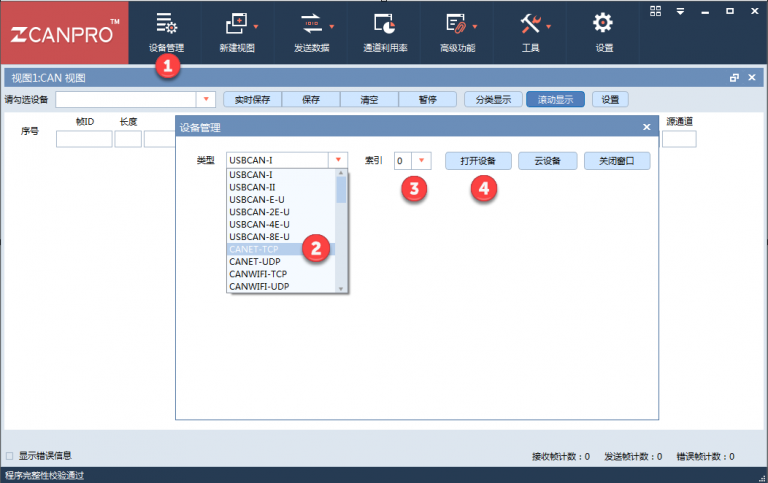Open the 索引 index dropdown
The image size is (768, 483).
pyautogui.click(x=421, y=160)
